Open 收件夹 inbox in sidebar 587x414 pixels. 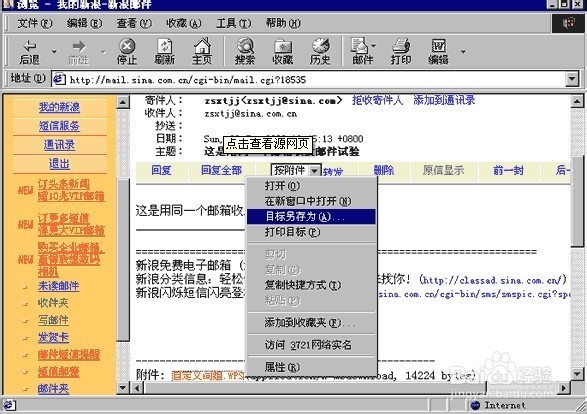pyautogui.click(x=53, y=303)
